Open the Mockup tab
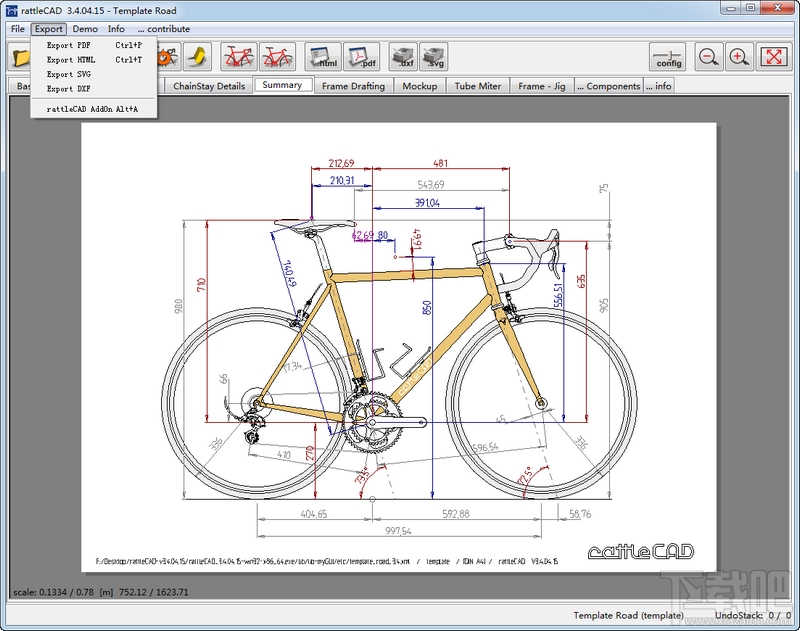The image size is (800, 631). (419, 86)
